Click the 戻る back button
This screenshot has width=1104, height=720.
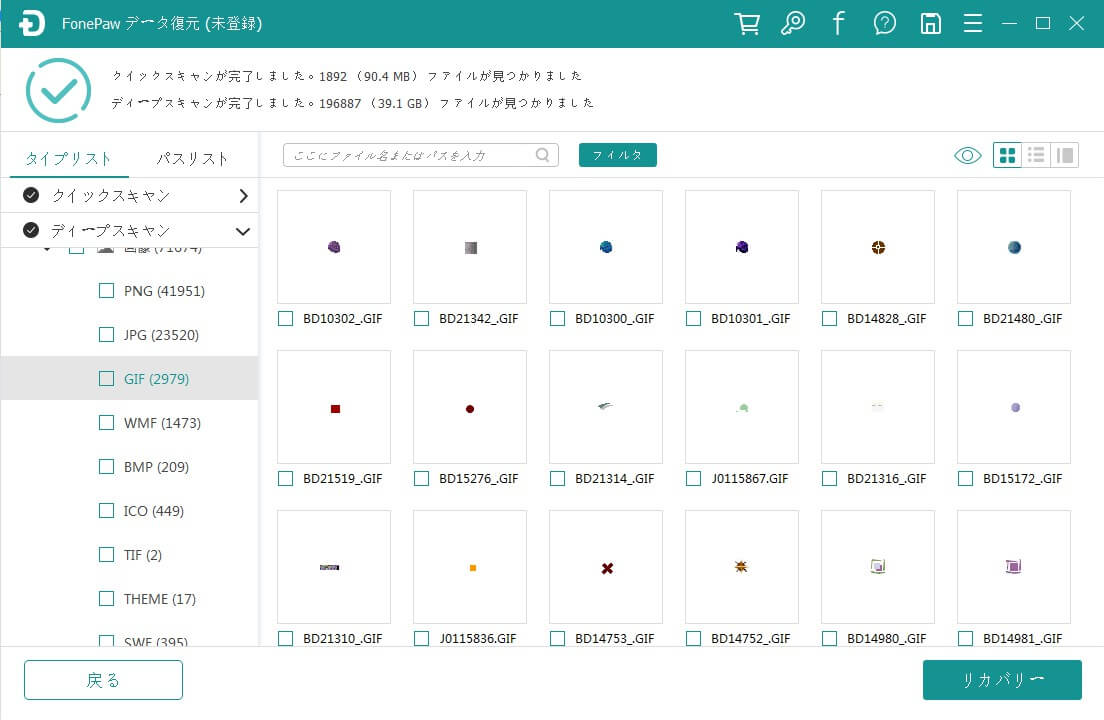click(104, 680)
